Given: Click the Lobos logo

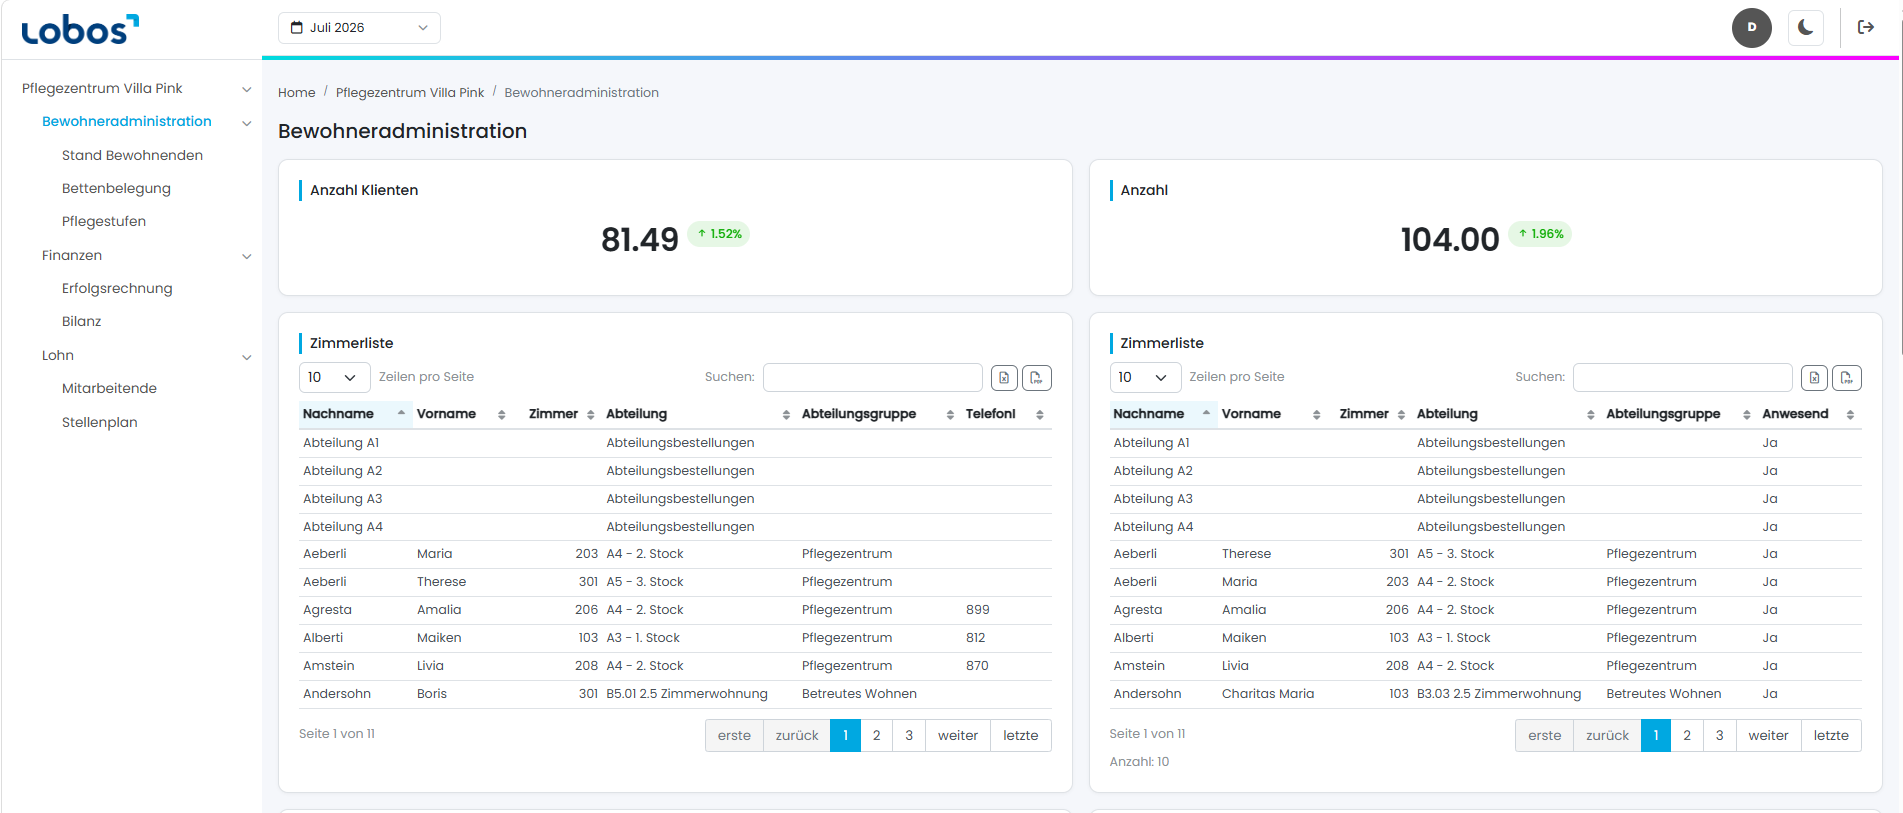Looking at the screenshot, I should pos(80,29).
